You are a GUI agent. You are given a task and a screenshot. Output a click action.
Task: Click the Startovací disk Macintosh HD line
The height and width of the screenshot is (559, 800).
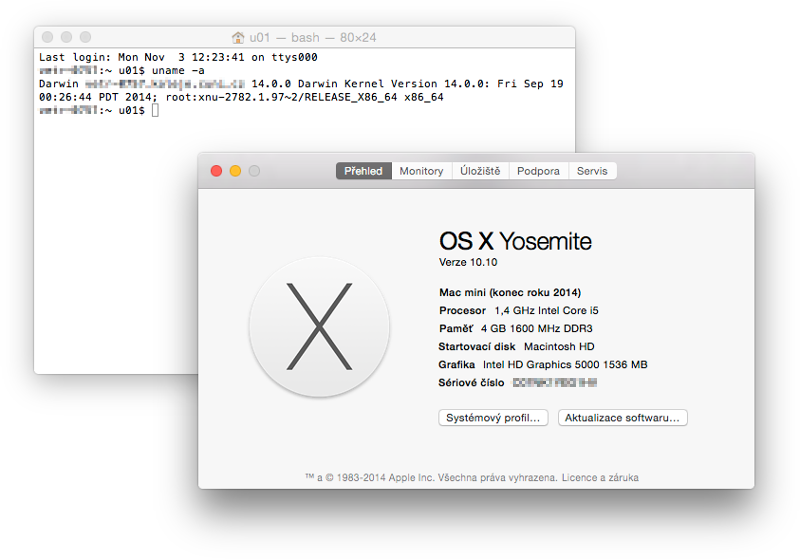point(516,346)
